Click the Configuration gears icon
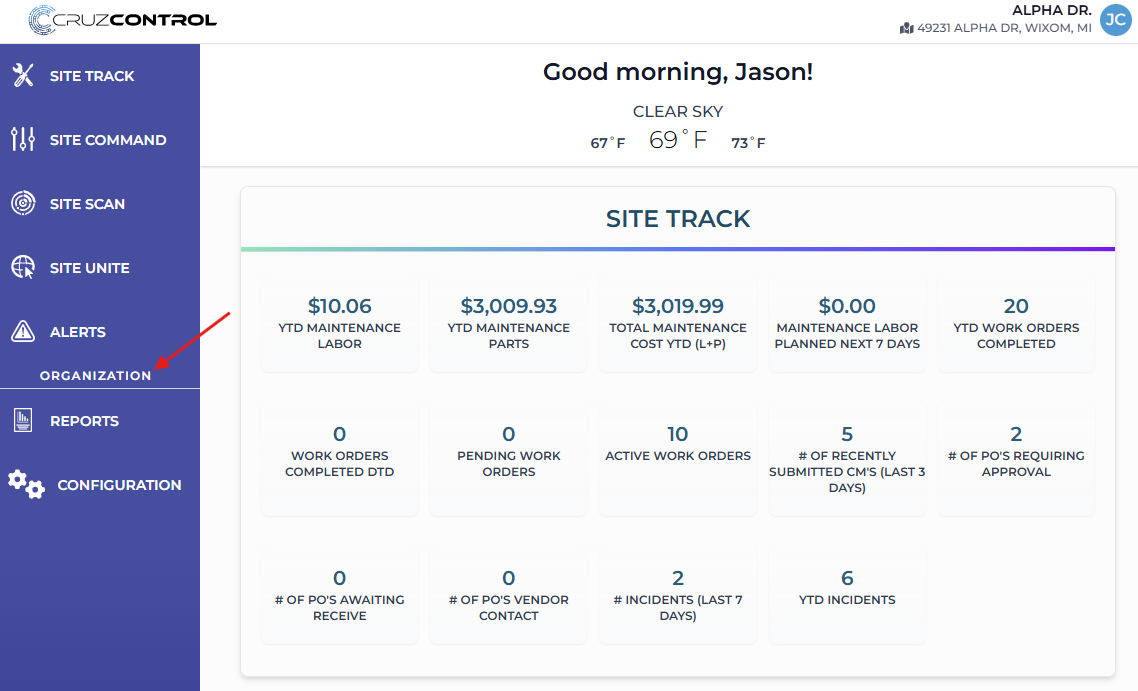Screen dimensions: 1138x691 pos(26,485)
